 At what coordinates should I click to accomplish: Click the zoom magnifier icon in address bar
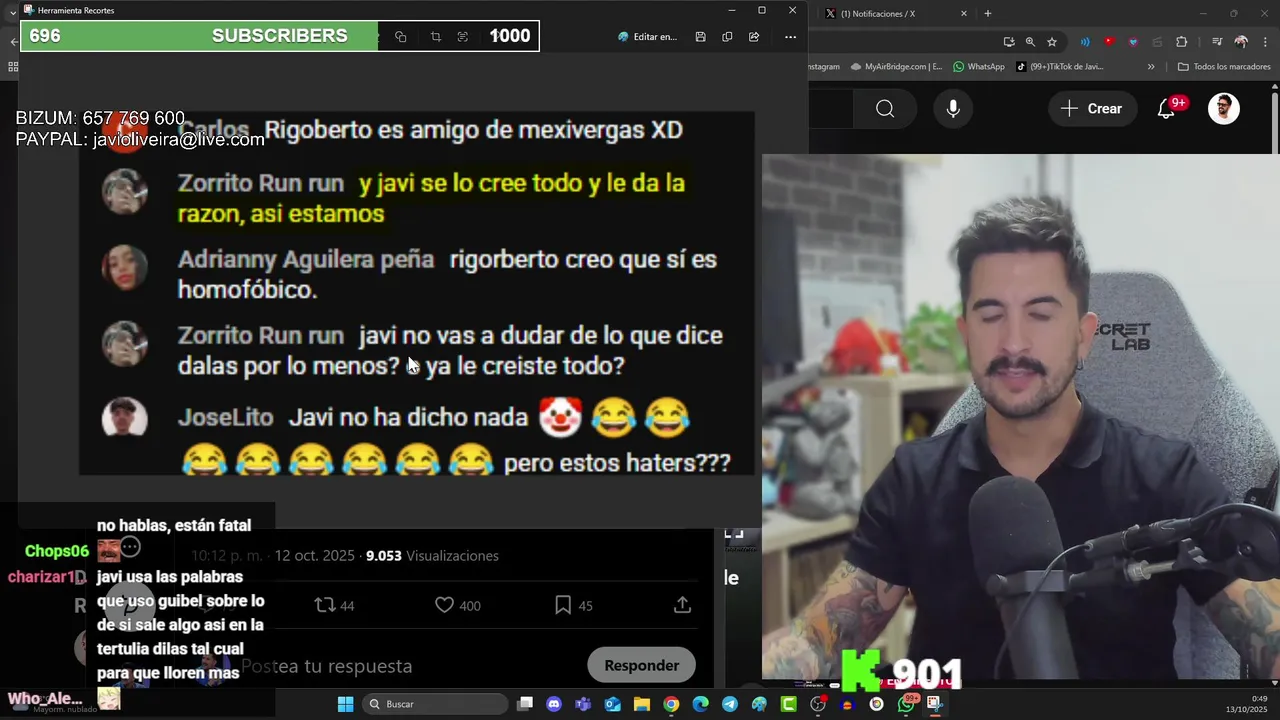click(1030, 42)
